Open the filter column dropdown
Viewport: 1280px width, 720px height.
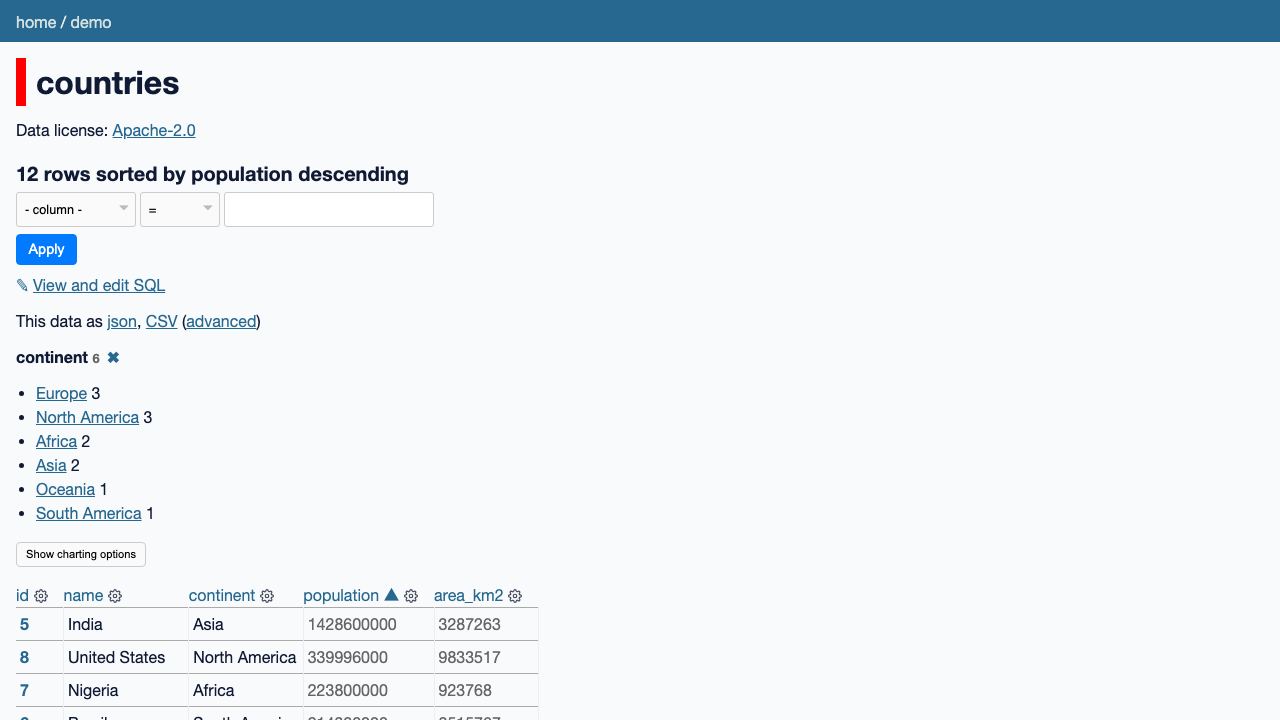(x=76, y=210)
